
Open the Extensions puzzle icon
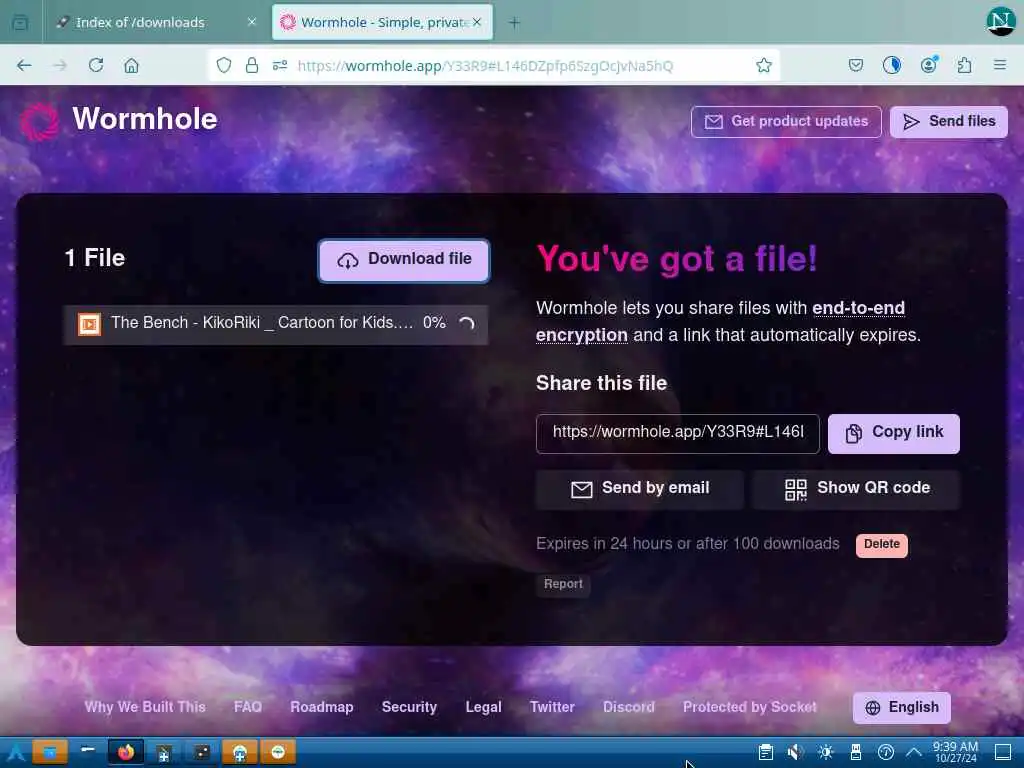click(964, 65)
